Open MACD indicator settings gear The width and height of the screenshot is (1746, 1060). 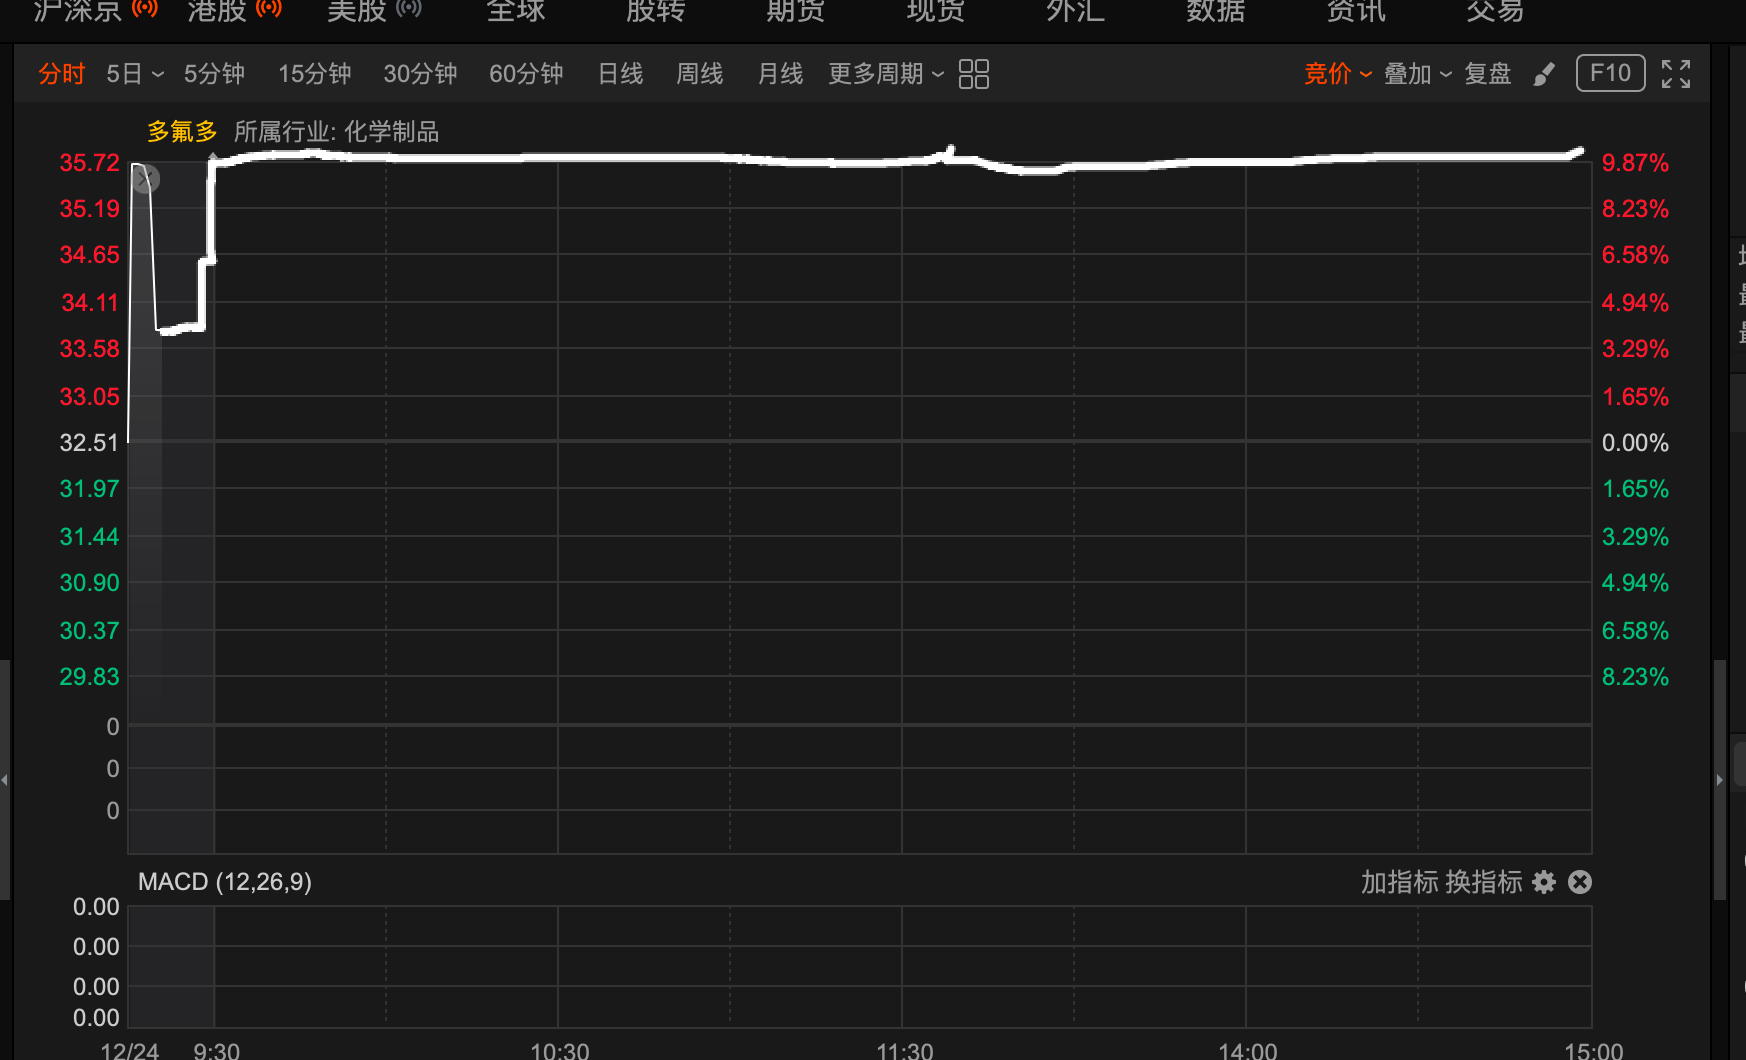click(1544, 882)
